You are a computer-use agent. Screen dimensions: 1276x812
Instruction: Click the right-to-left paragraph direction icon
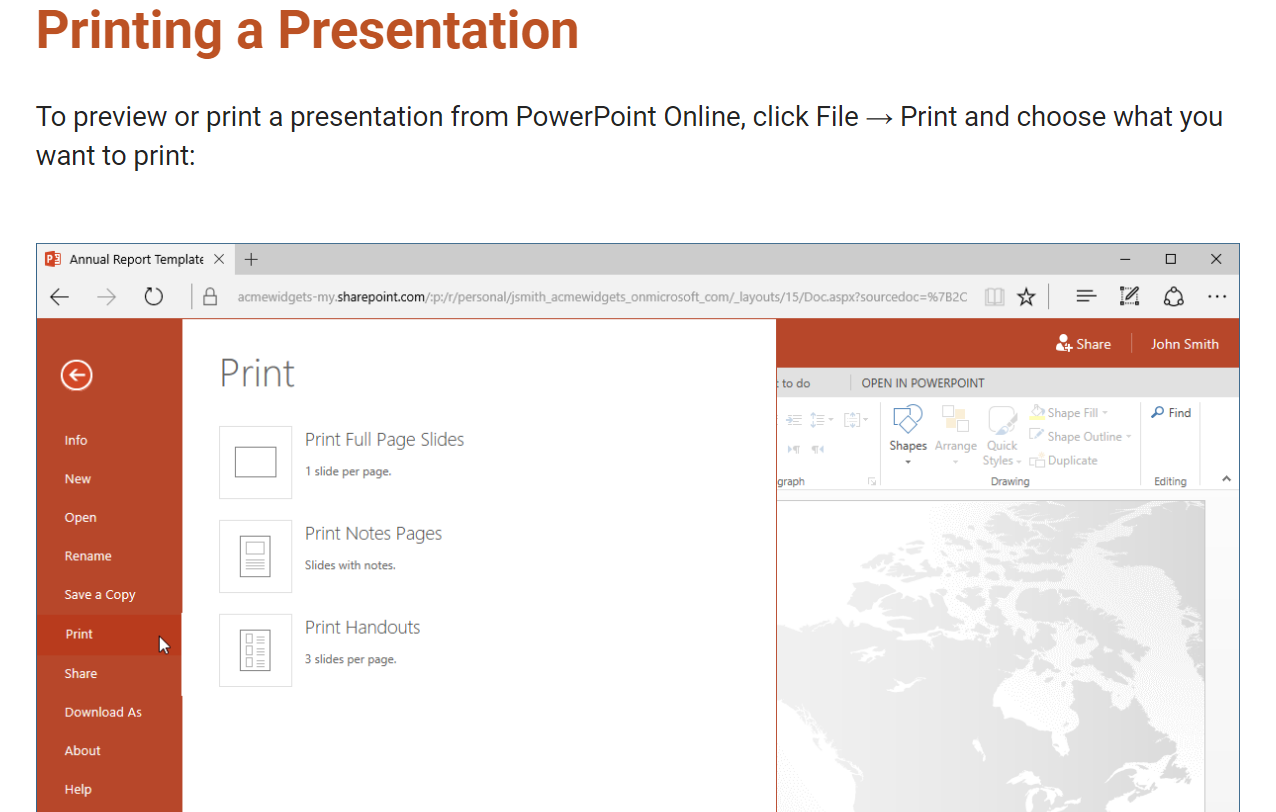click(x=818, y=450)
